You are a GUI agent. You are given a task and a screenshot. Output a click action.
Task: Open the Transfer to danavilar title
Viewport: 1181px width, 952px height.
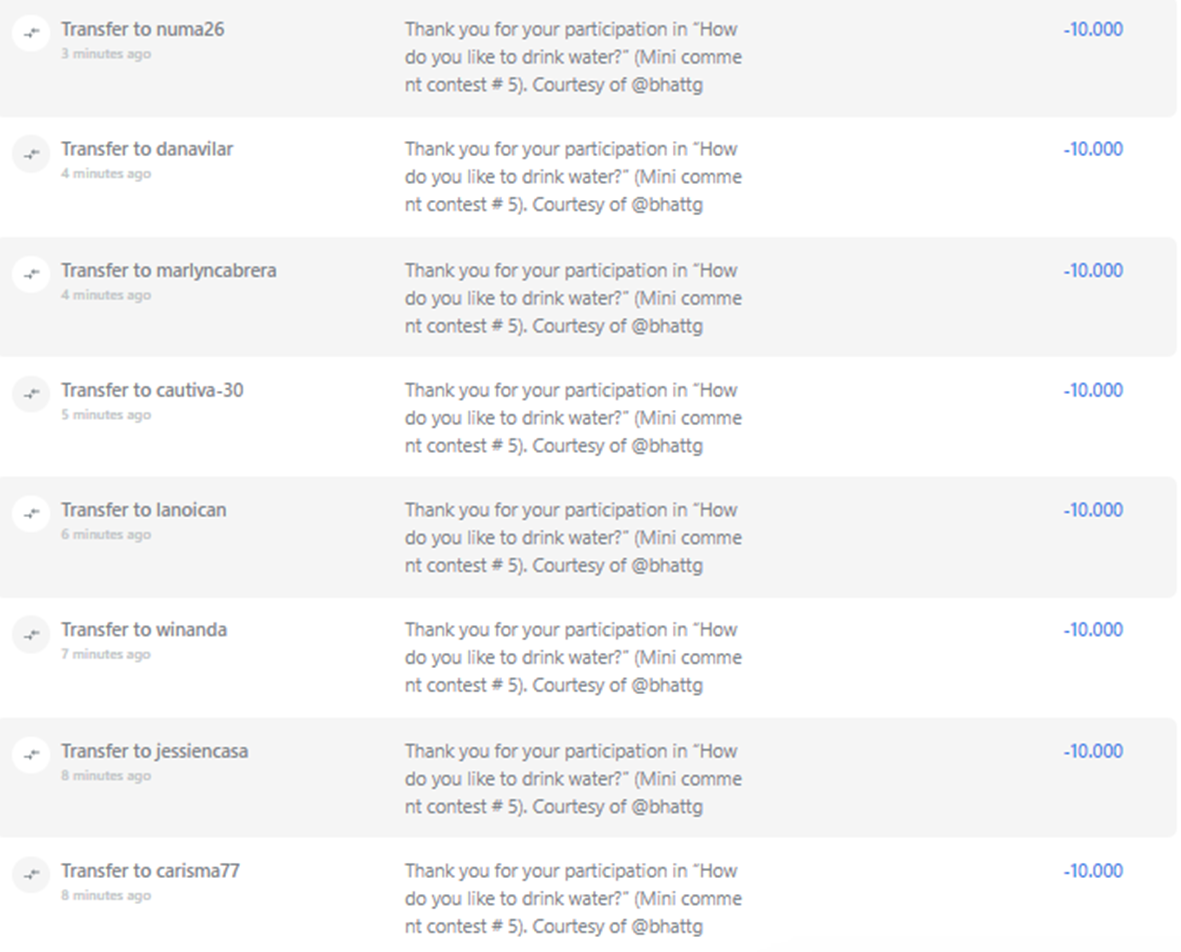(147, 149)
